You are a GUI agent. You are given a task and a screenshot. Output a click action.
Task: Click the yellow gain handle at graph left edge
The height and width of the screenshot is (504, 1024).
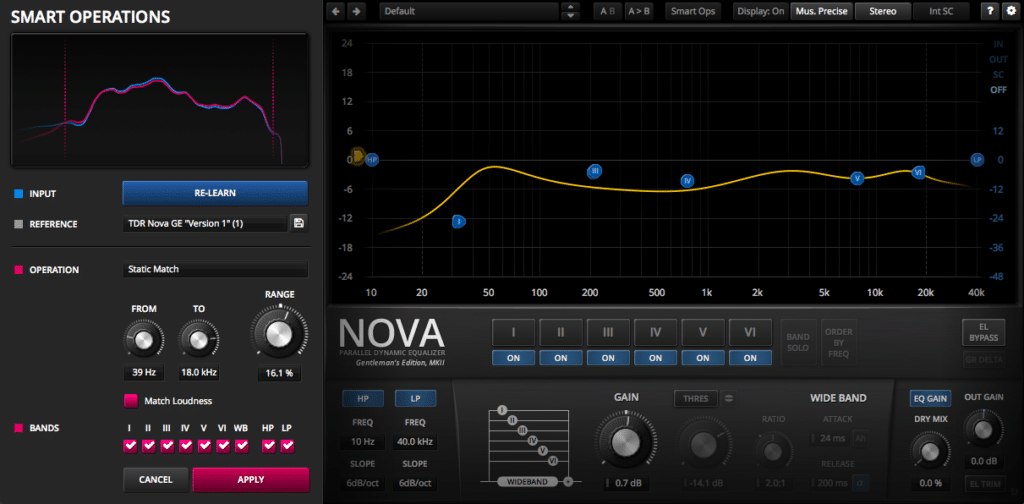357,157
